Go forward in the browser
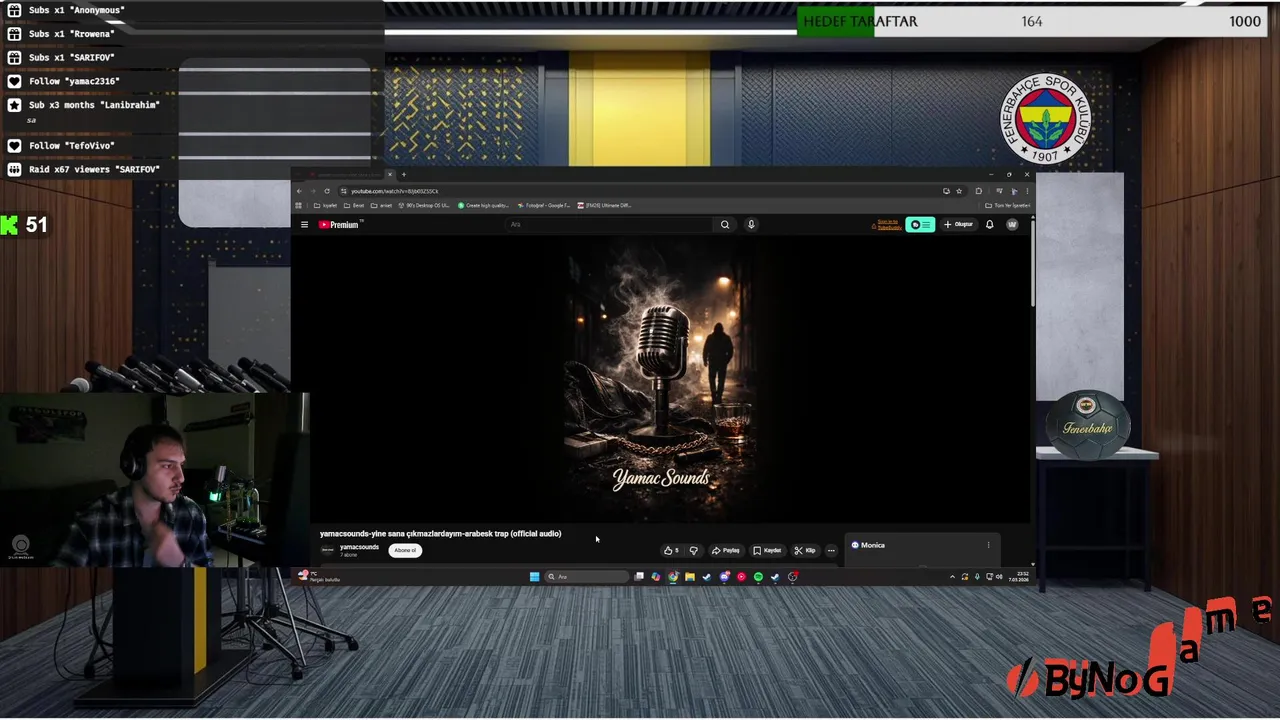1280x720 pixels. tap(313, 191)
